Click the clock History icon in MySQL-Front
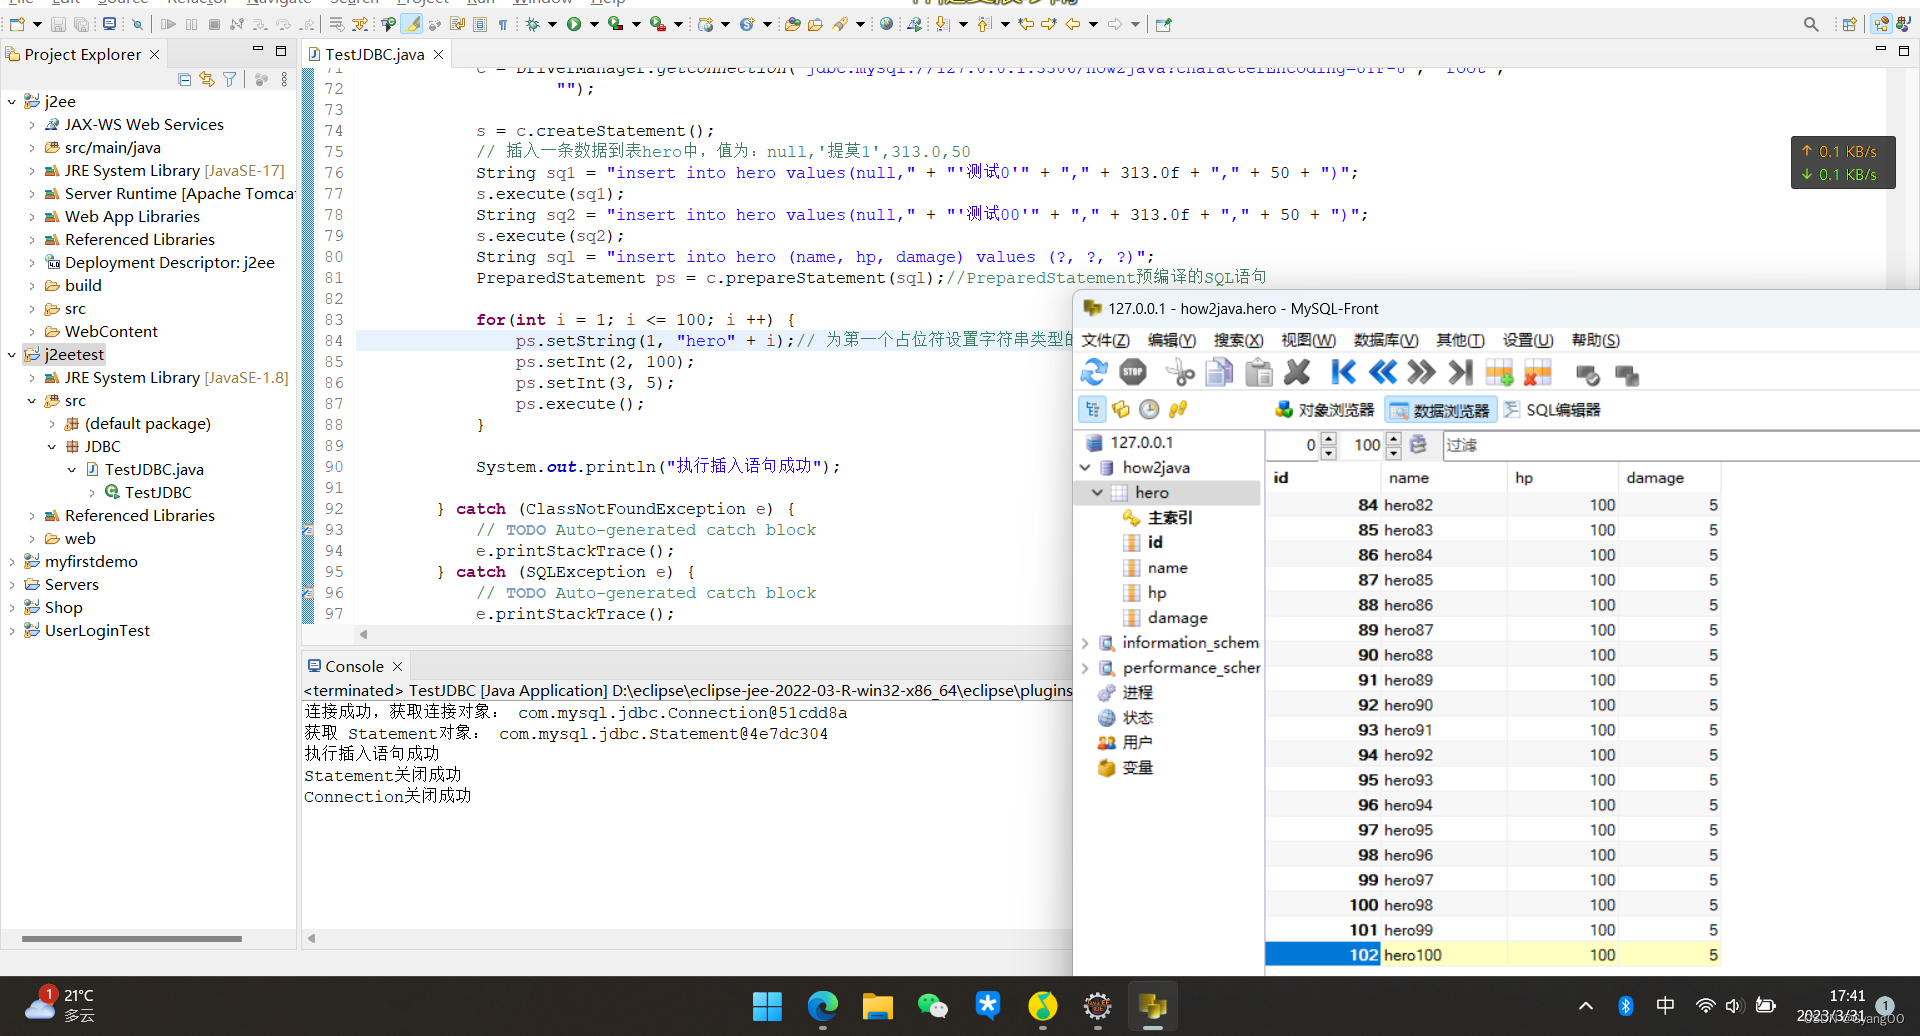The height and width of the screenshot is (1036, 1920). [1149, 409]
